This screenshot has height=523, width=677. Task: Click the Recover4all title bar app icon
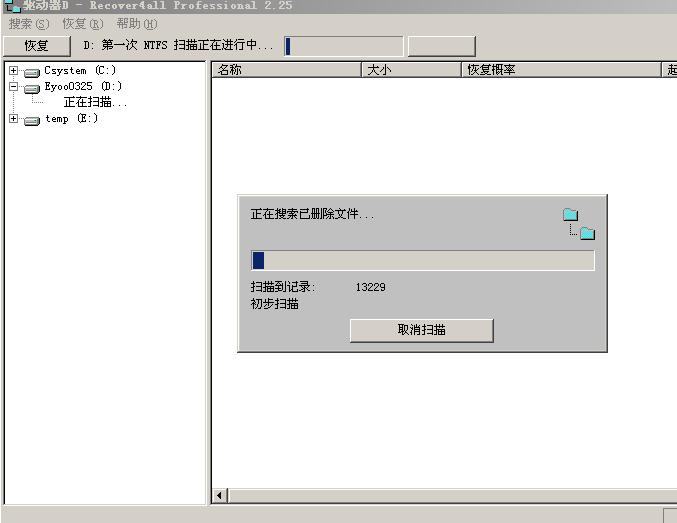(x=12, y=6)
